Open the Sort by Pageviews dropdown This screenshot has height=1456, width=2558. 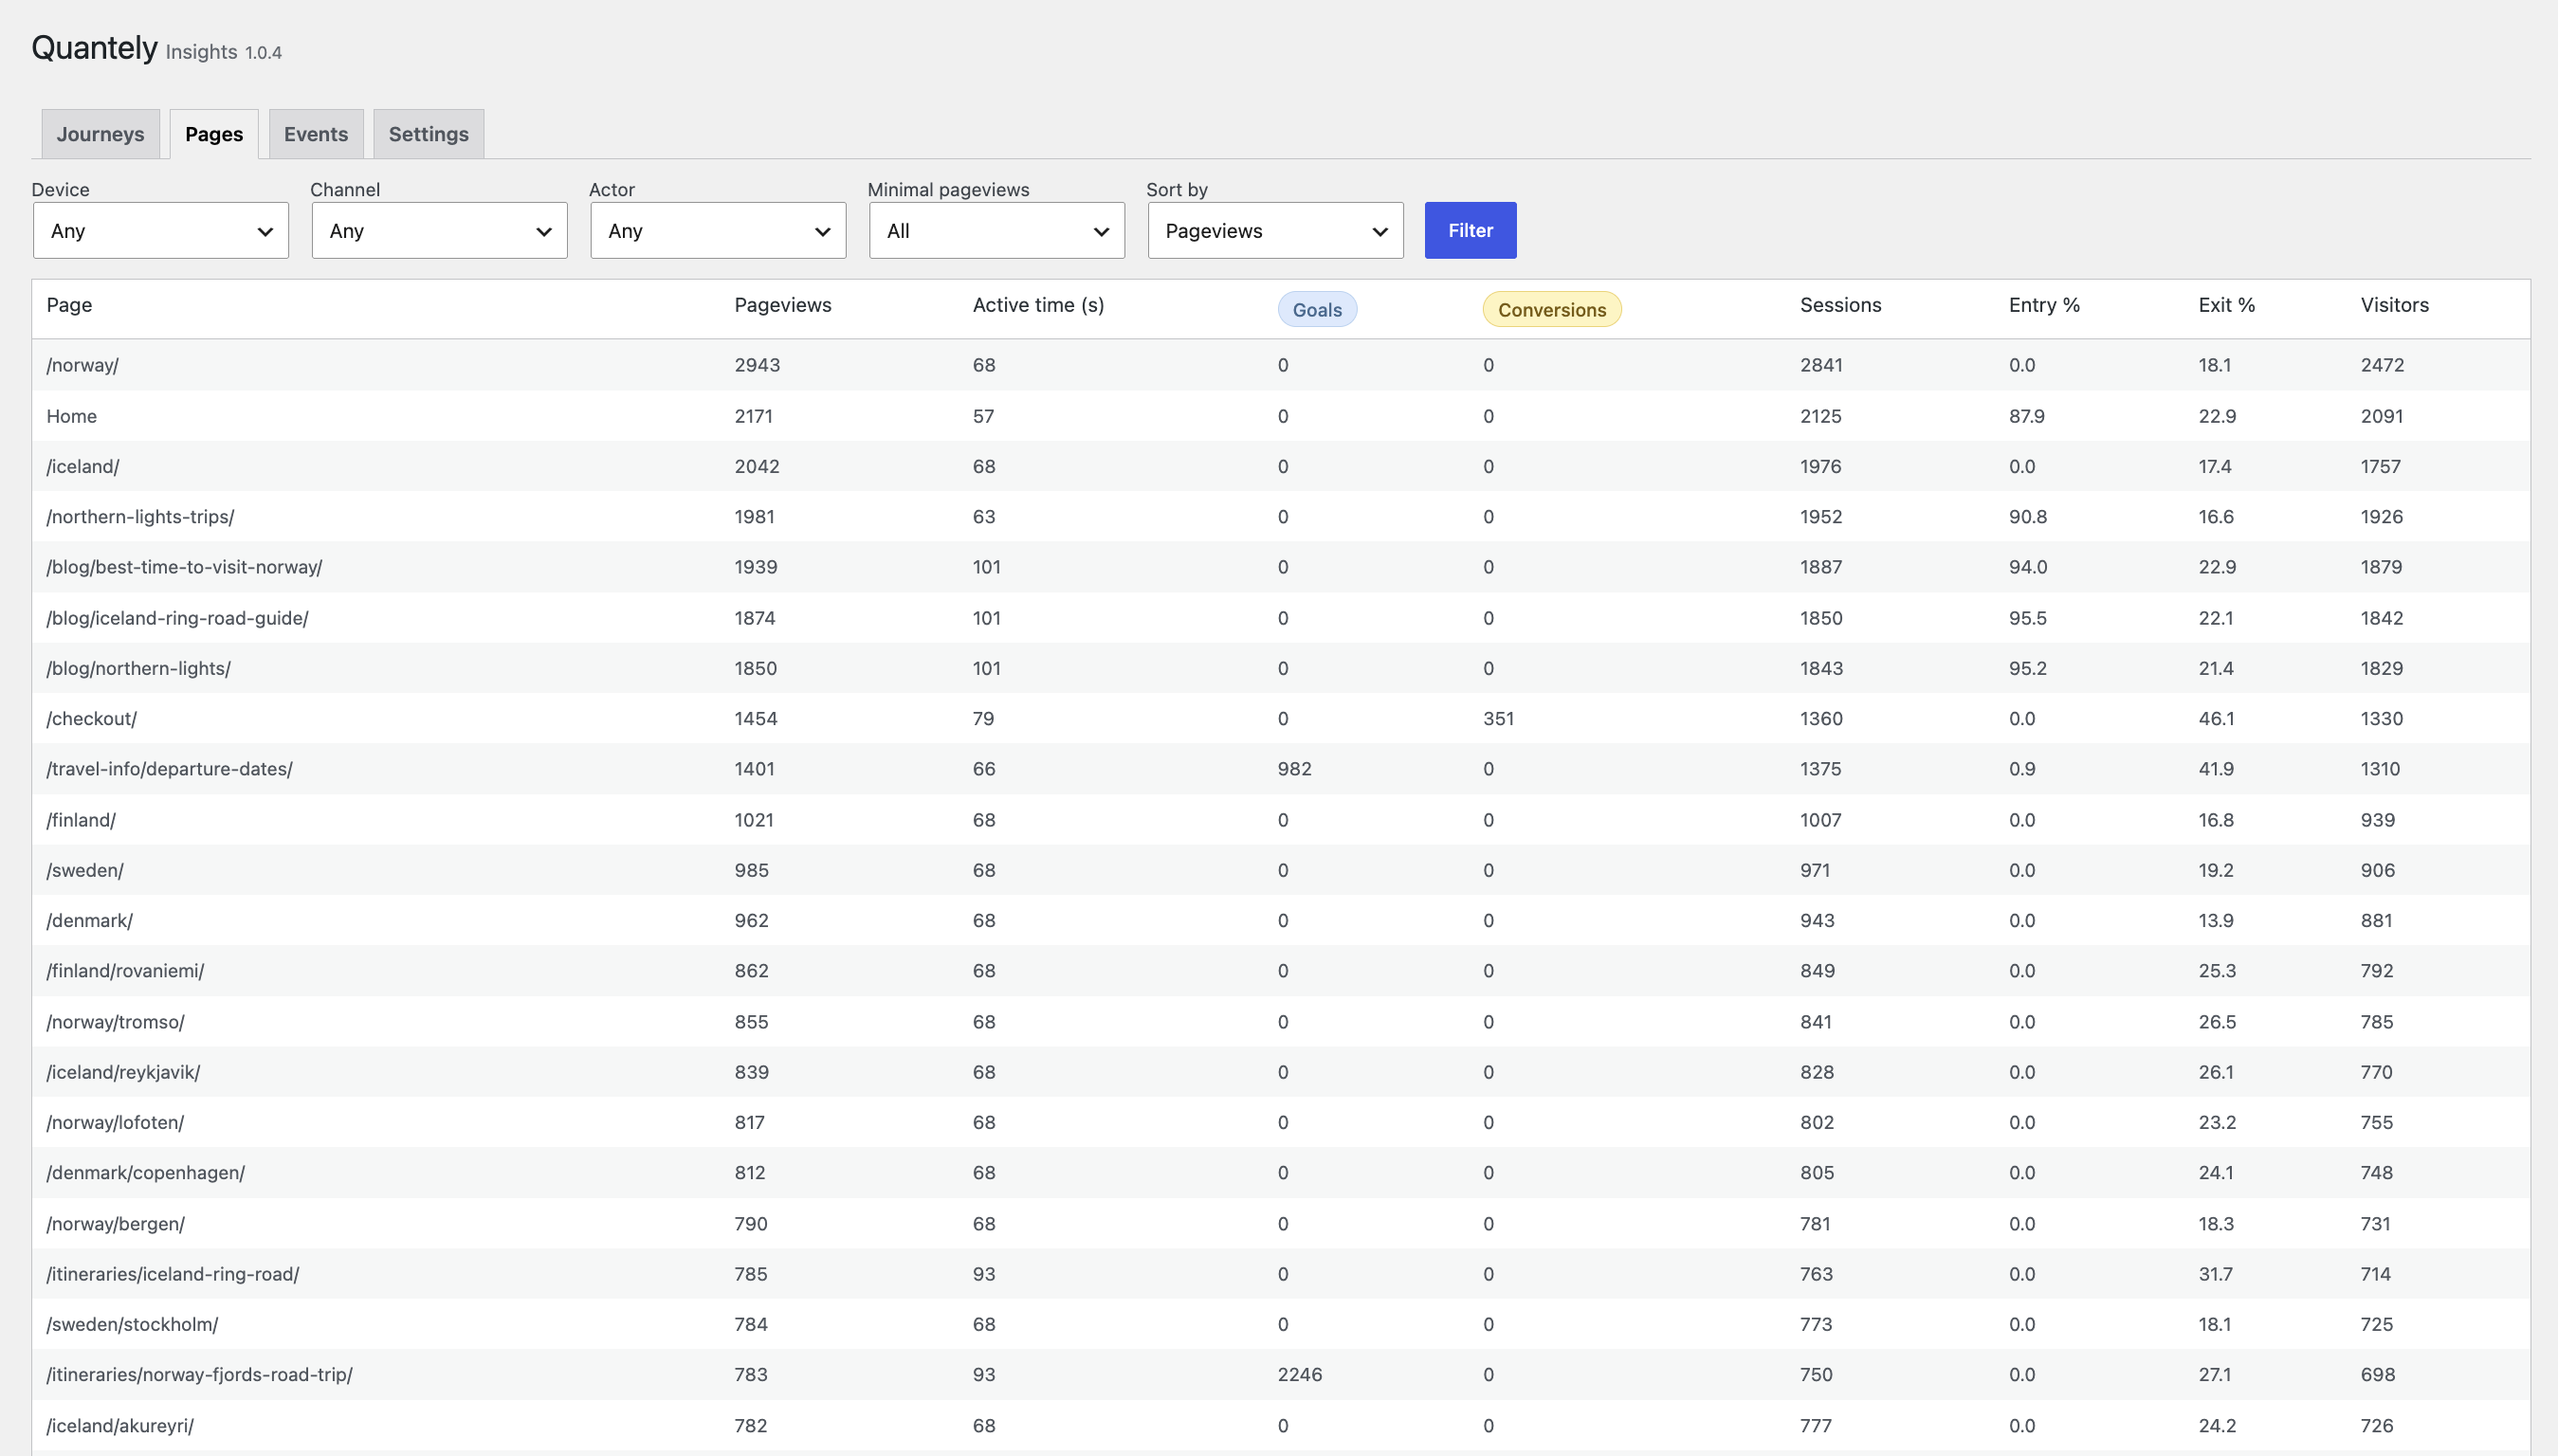point(1276,231)
